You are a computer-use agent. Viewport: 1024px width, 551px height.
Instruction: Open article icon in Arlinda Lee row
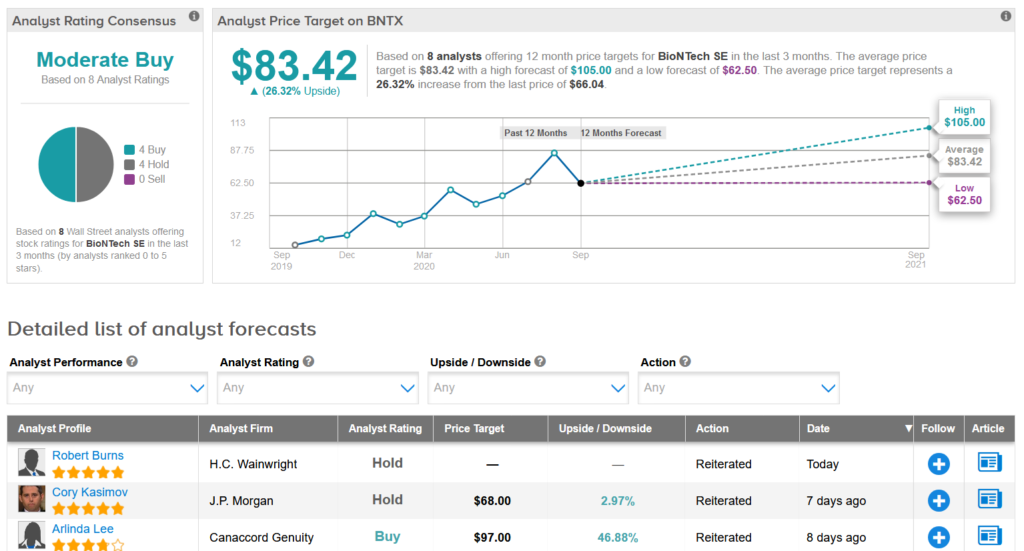coord(989,536)
